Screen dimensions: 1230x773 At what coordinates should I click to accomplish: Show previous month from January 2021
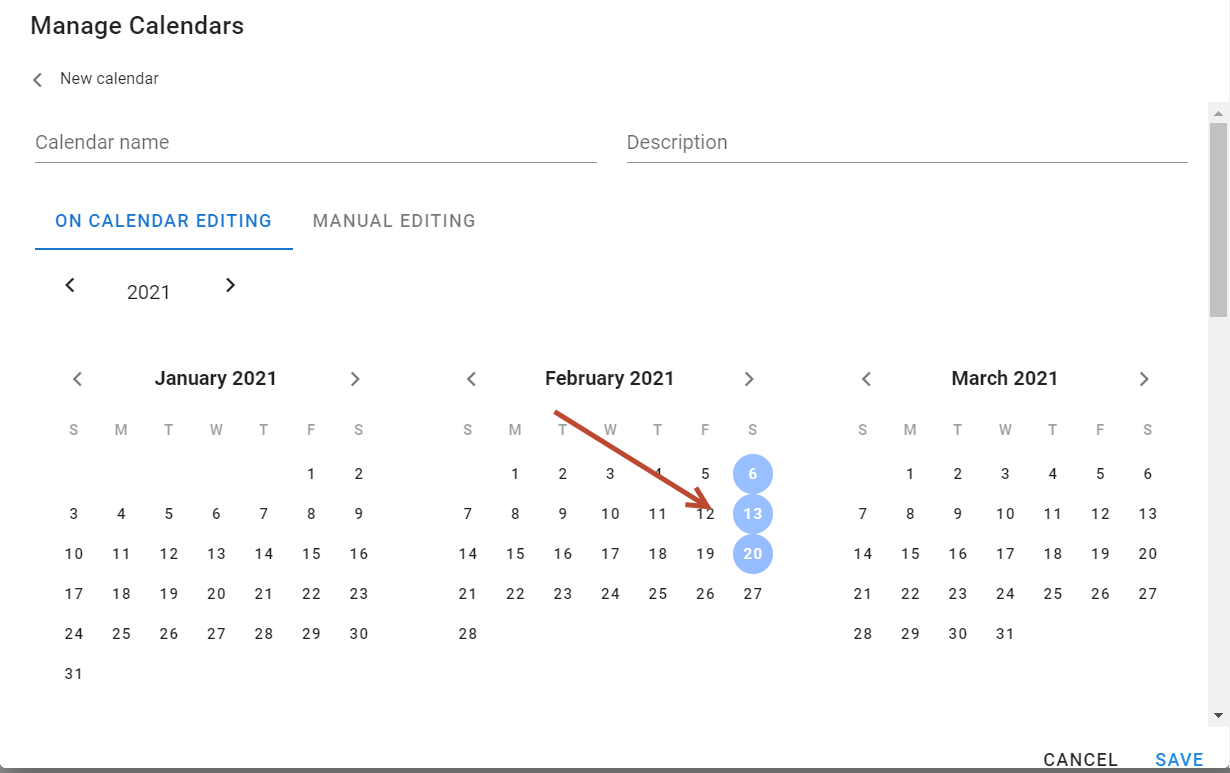(x=77, y=379)
